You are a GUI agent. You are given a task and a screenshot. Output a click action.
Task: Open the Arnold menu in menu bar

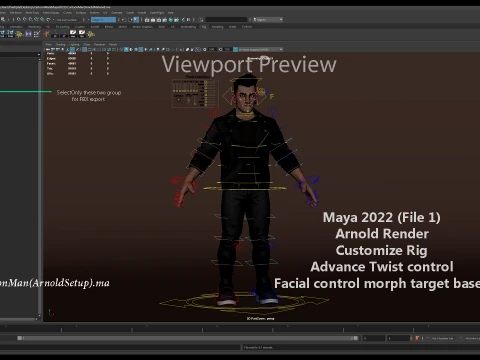pos(142,13)
